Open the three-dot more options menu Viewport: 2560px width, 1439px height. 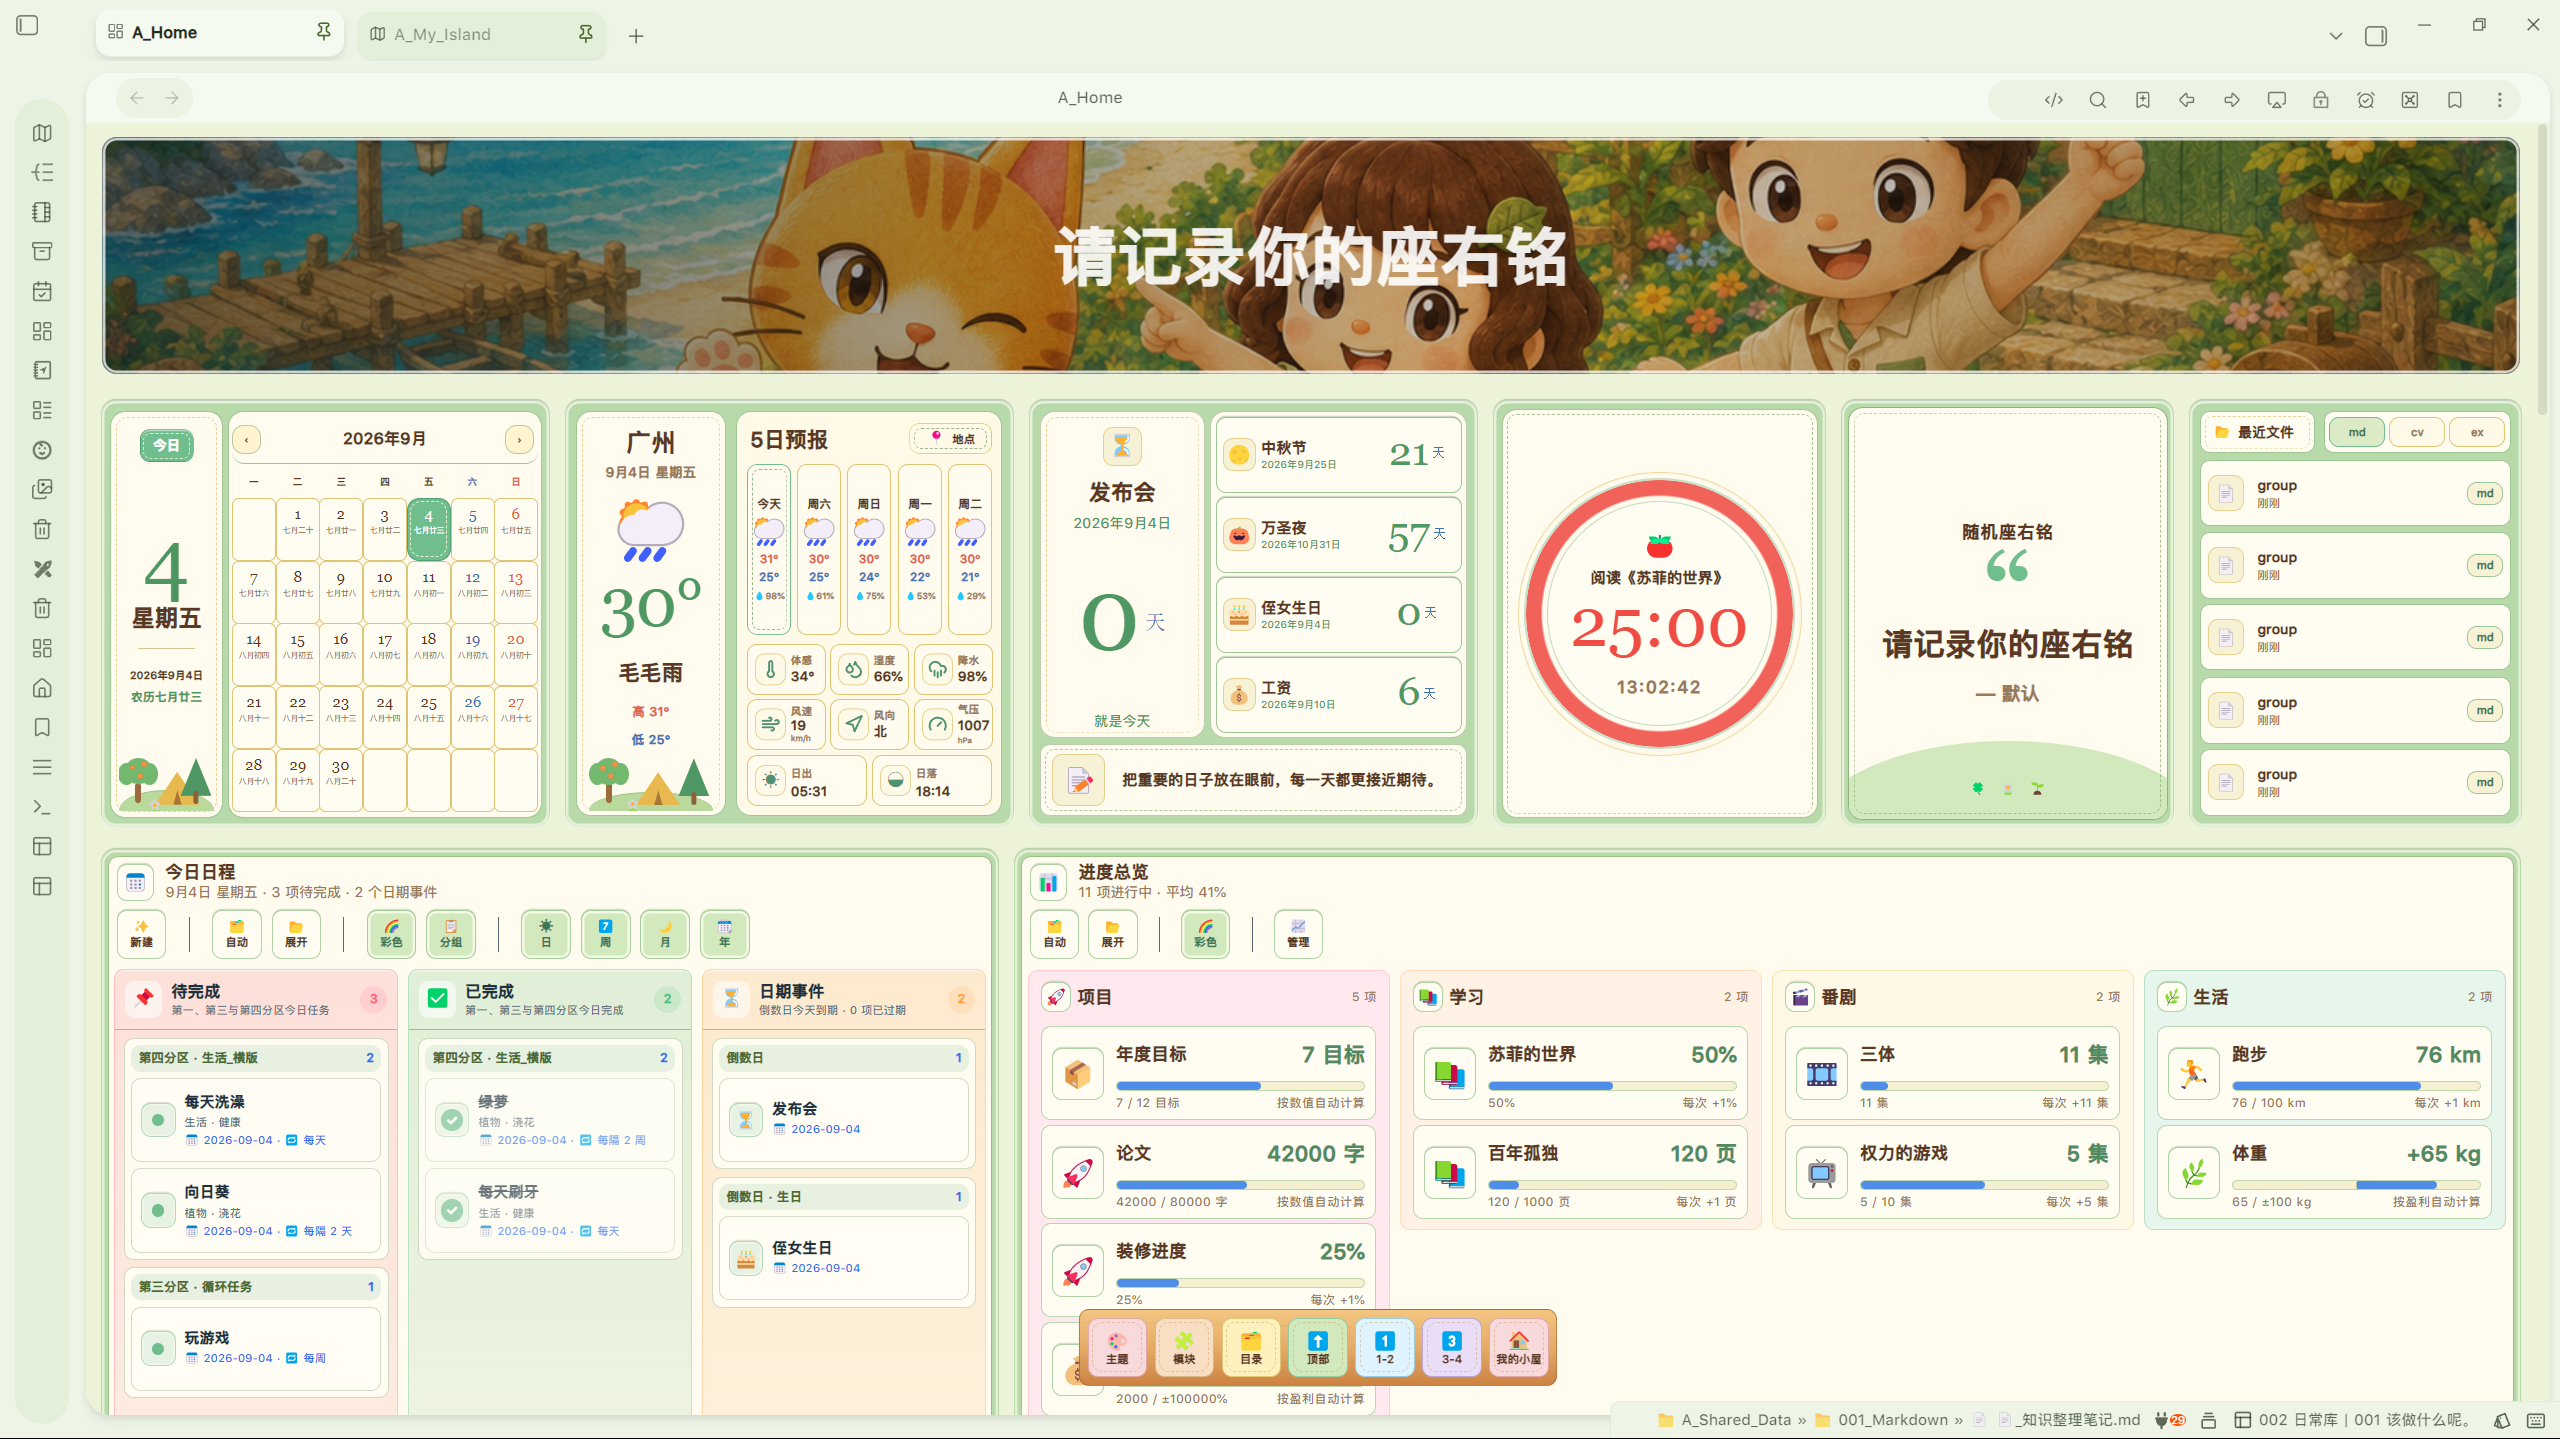coord(2499,100)
